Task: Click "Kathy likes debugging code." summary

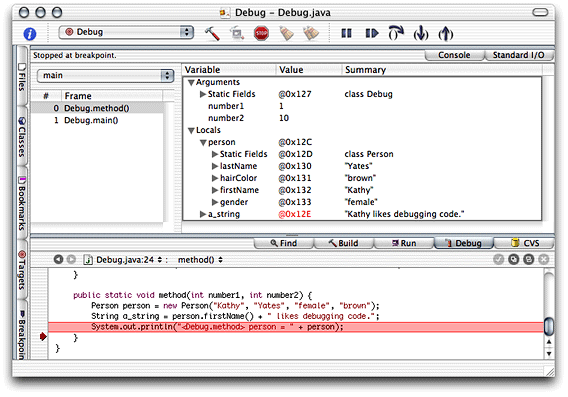Action: tap(404, 214)
